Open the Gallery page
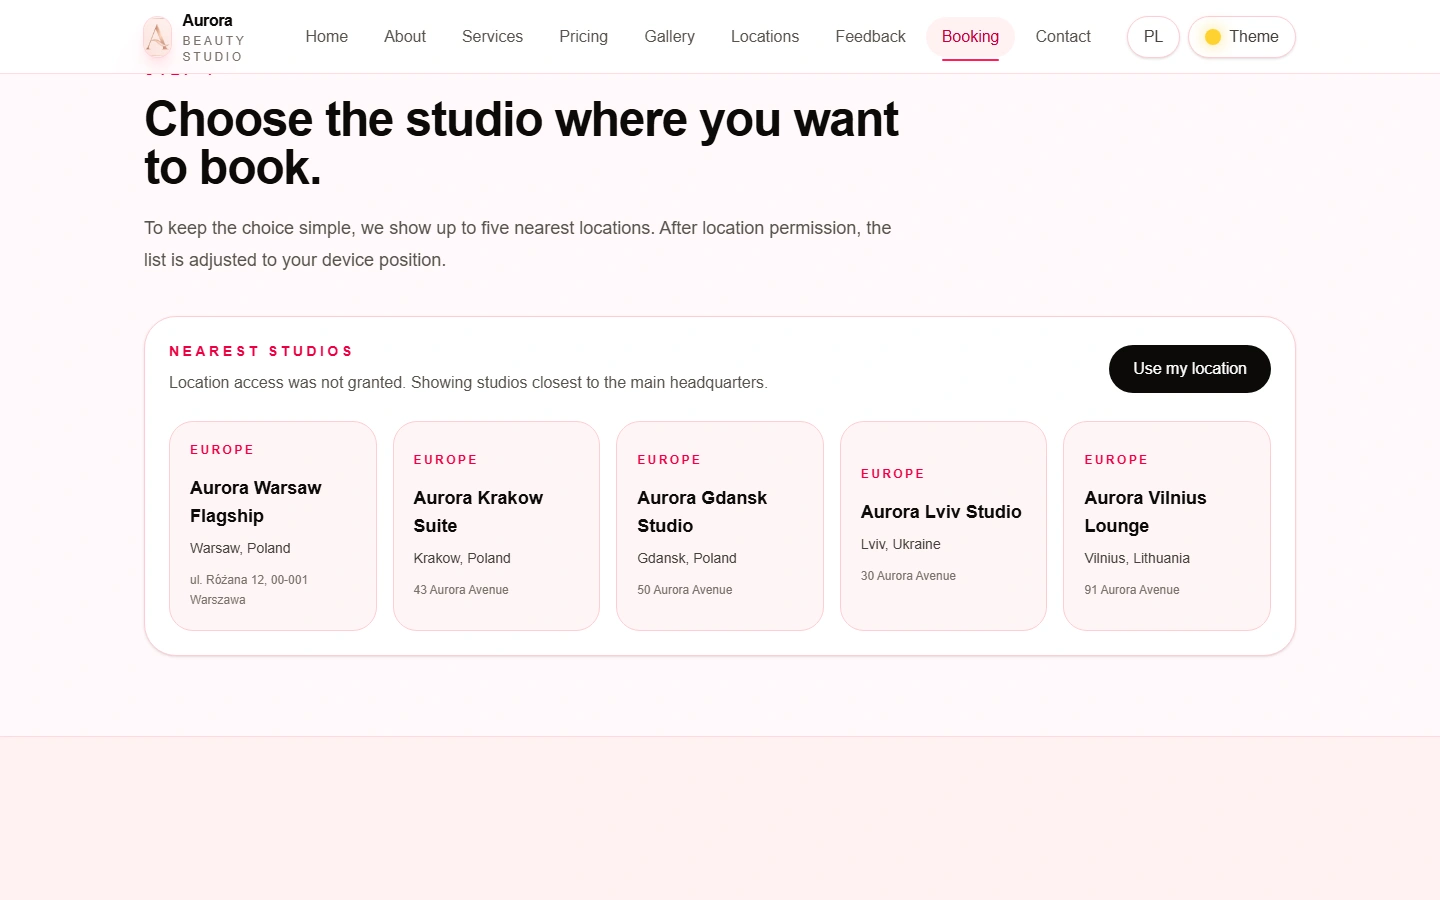 669,37
